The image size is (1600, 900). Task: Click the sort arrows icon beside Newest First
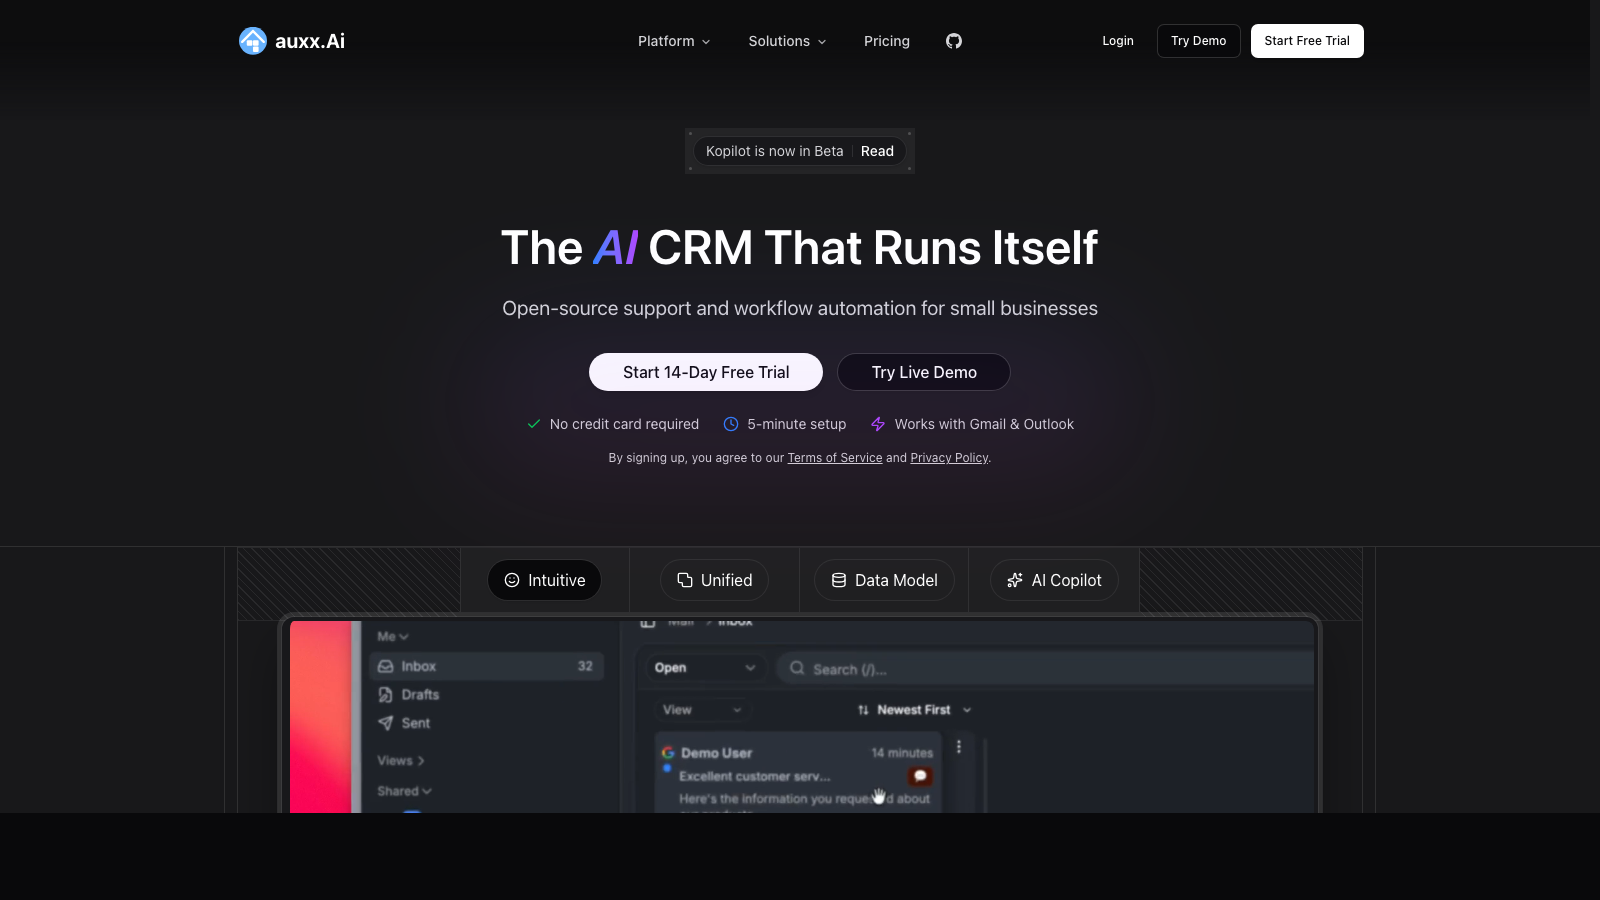(863, 710)
